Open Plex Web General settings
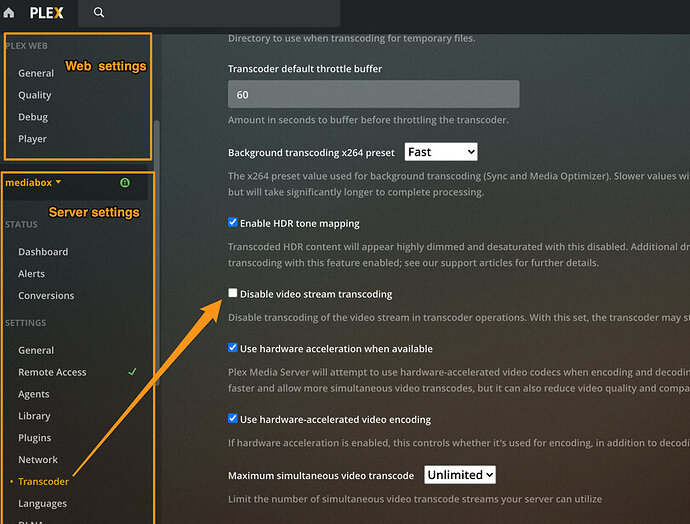The width and height of the screenshot is (690, 524). pos(36,73)
